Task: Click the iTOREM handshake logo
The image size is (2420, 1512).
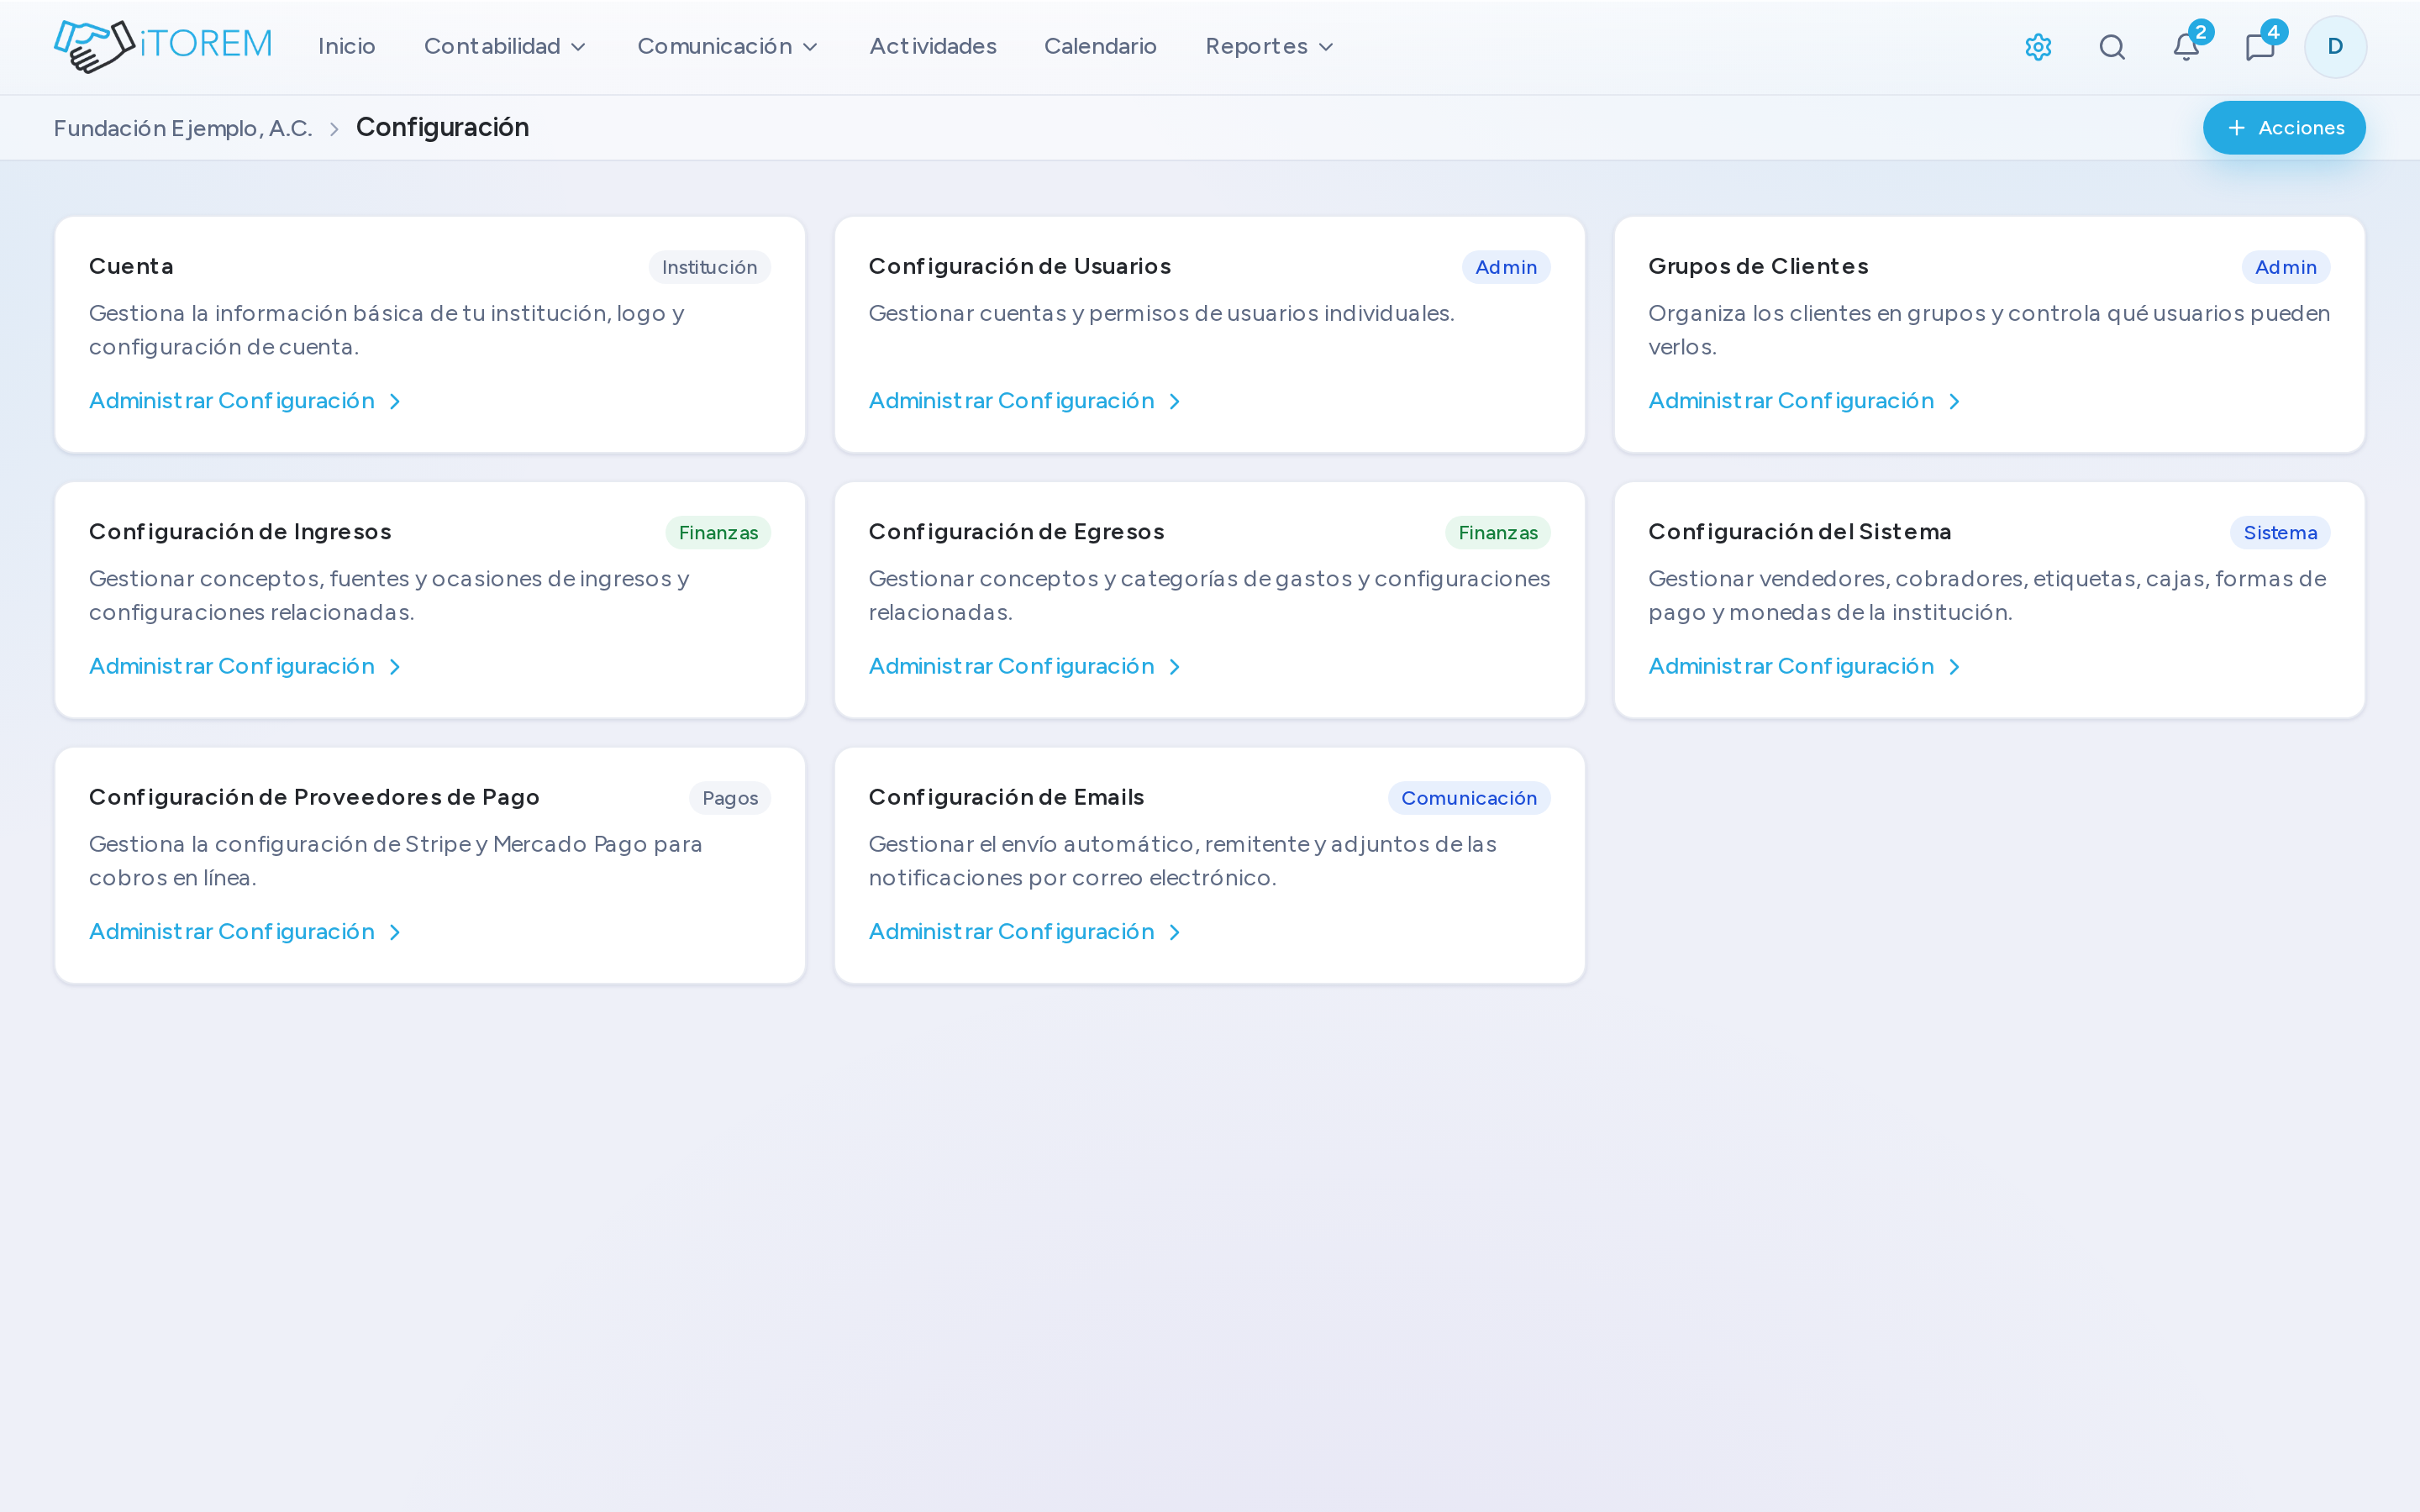Action: (x=163, y=46)
